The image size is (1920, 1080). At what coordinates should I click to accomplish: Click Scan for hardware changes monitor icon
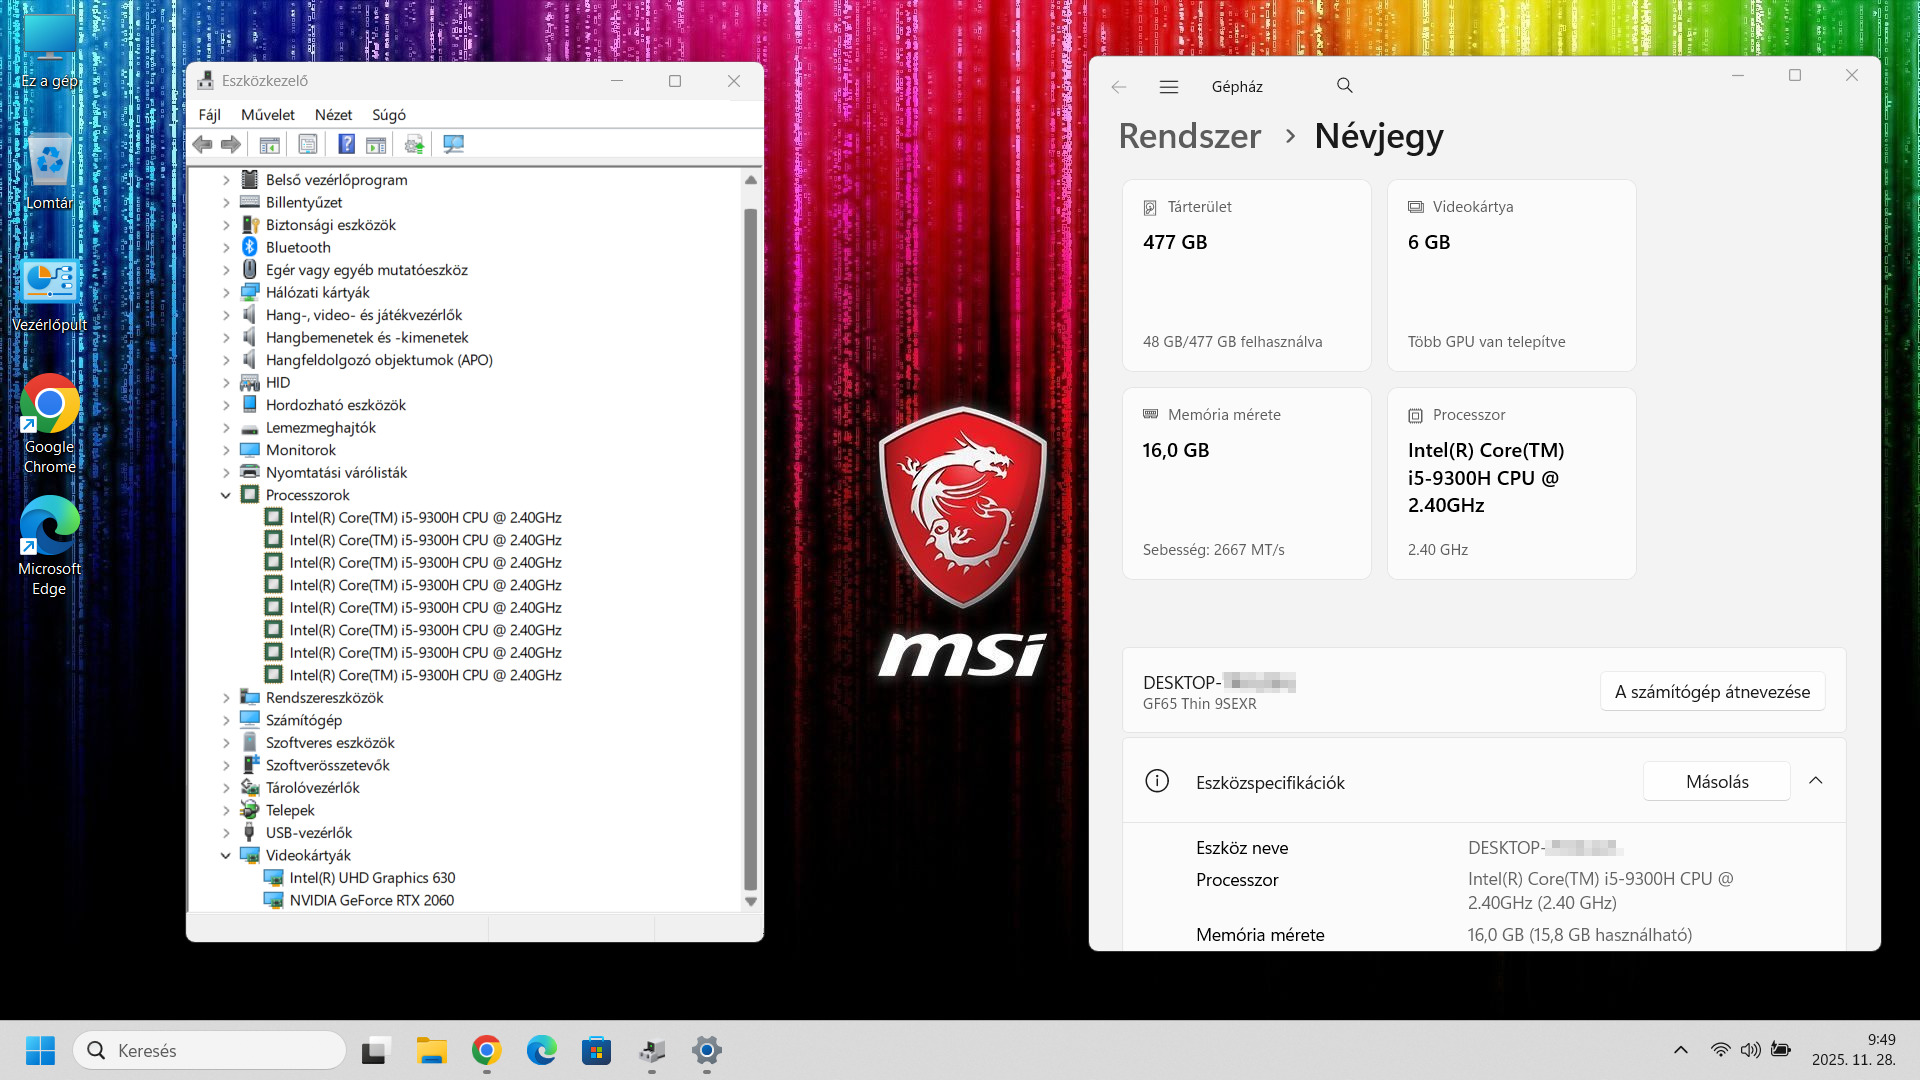pyautogui.click(x=453, y=144)
